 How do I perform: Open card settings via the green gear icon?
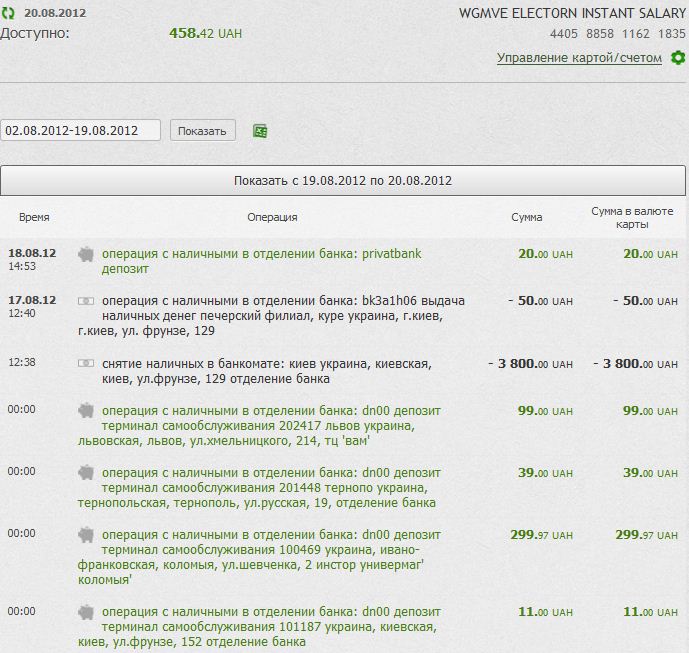coord(678,58)
